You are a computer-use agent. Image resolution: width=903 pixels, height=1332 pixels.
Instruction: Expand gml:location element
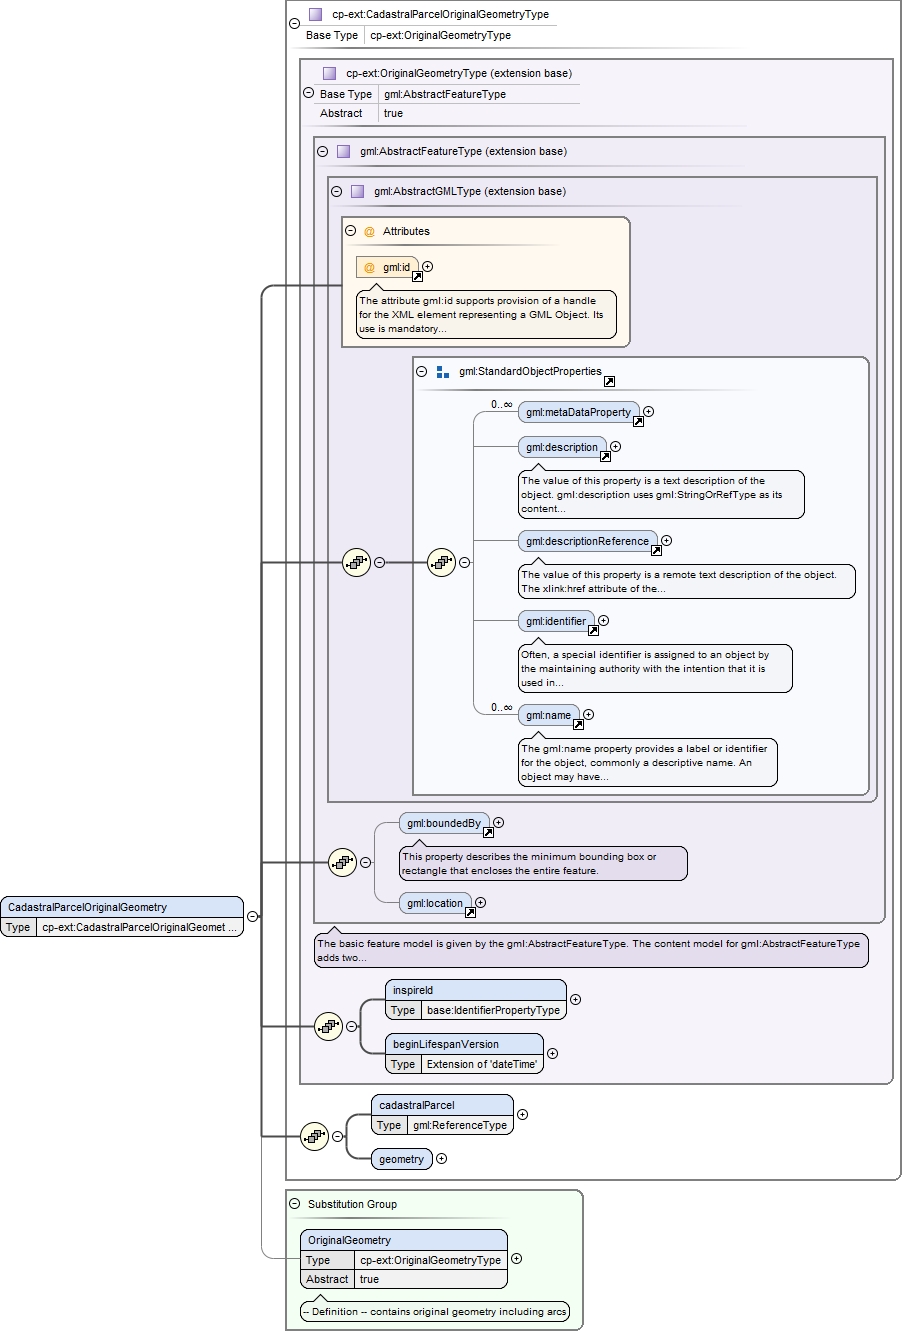click(480, 903)
